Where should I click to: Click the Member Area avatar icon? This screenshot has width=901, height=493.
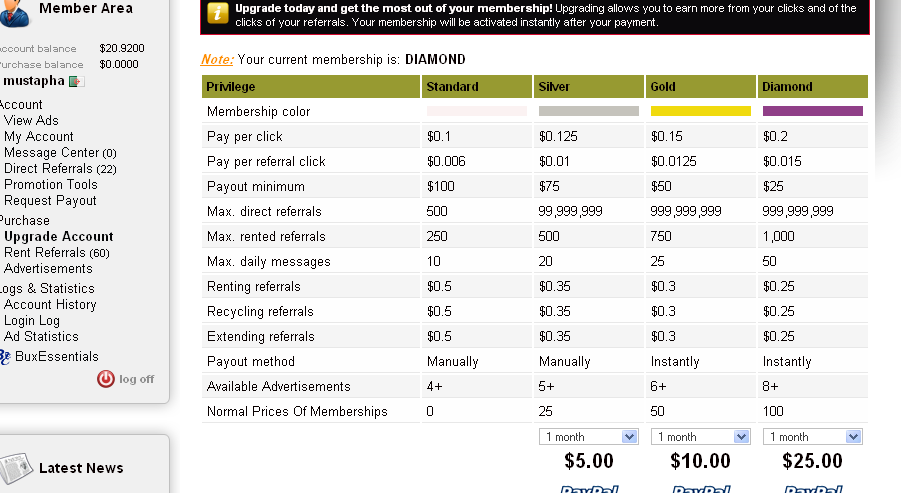[14, 13]
